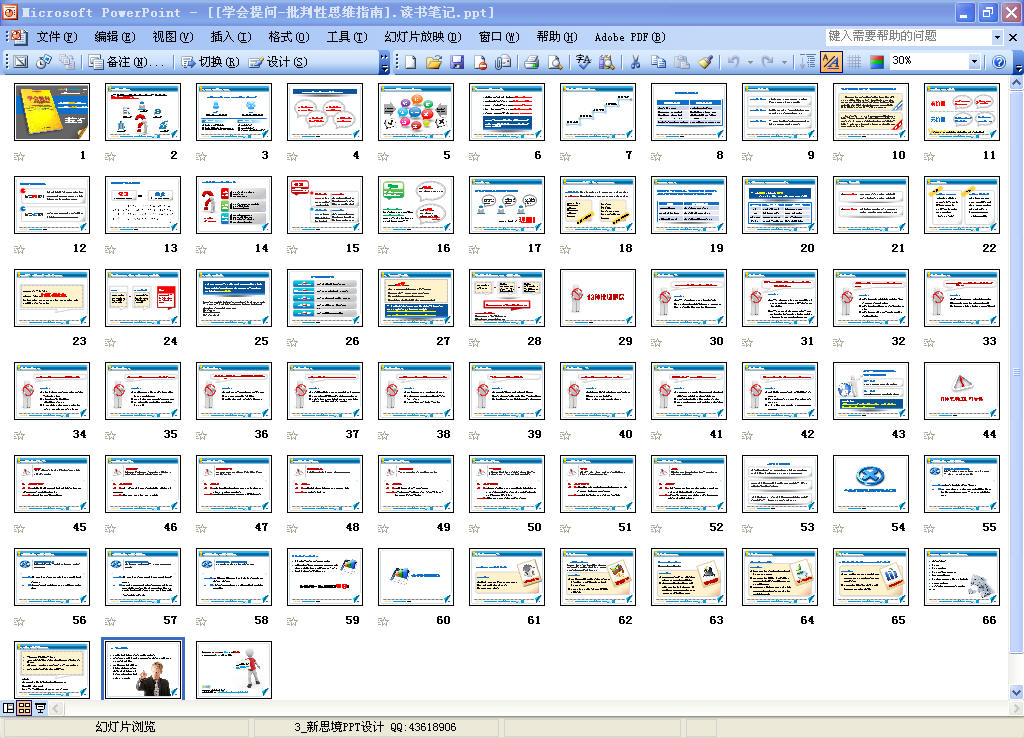The width and height of the screenshot is (1024, 738).
Task: Toggle the Color/Grayscale button
Action: [x=877, y=61]
